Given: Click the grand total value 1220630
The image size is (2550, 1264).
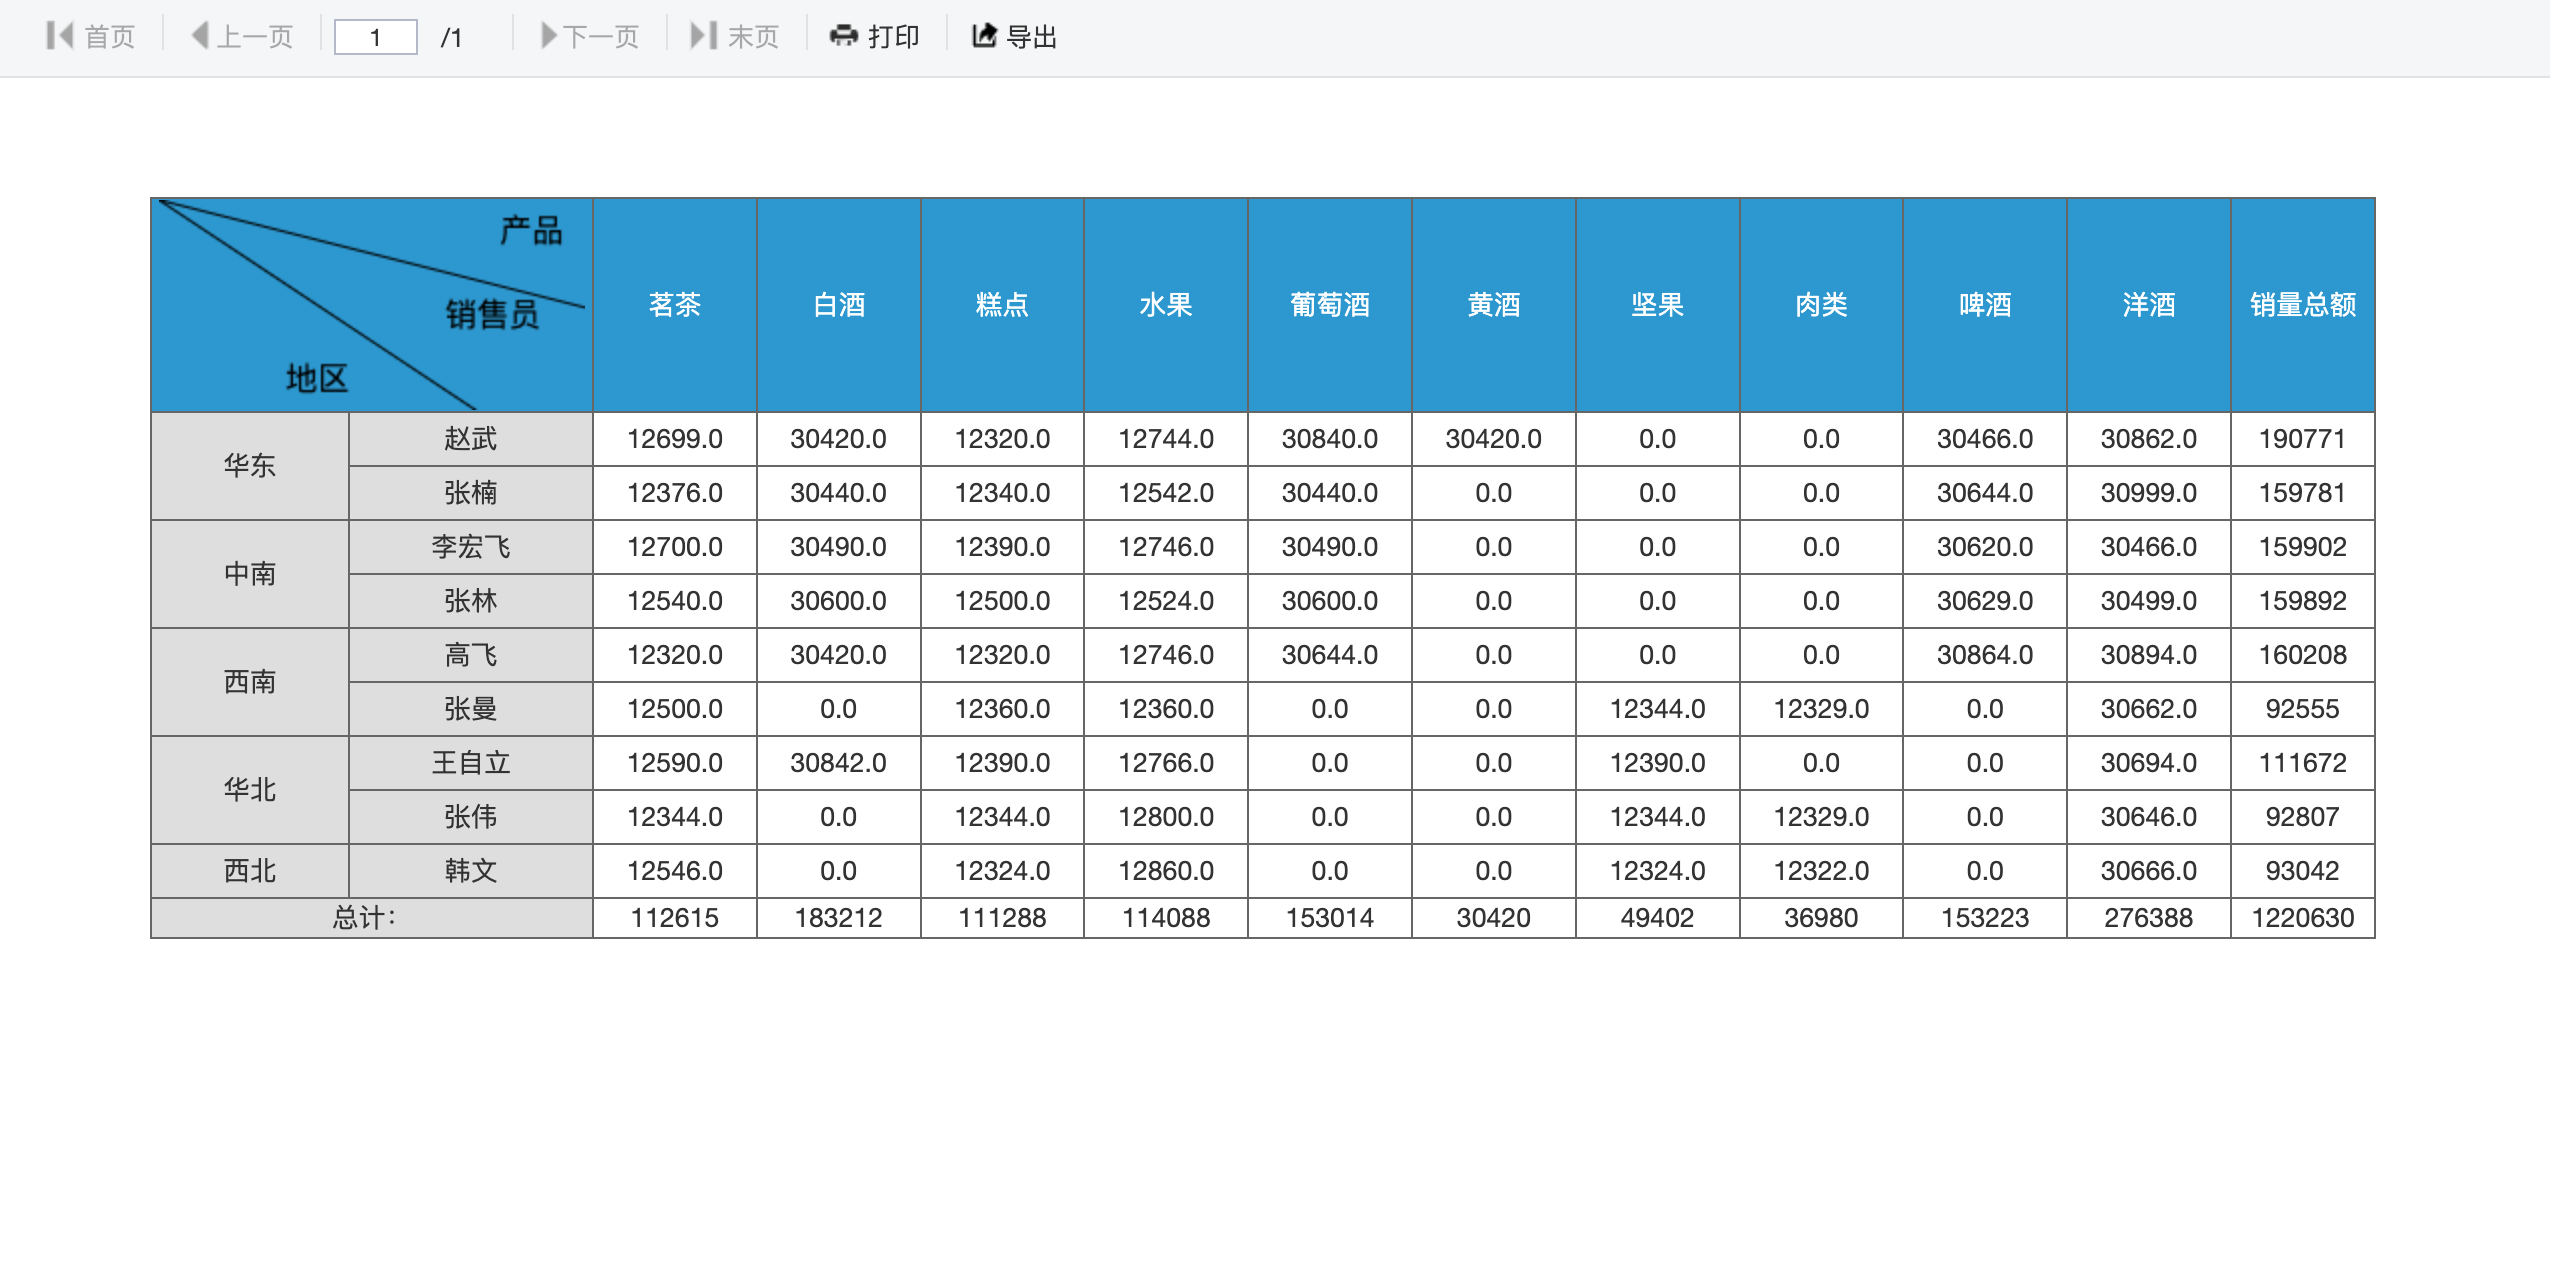Looking at the screenshot, I should click(x=2303, y=918).
